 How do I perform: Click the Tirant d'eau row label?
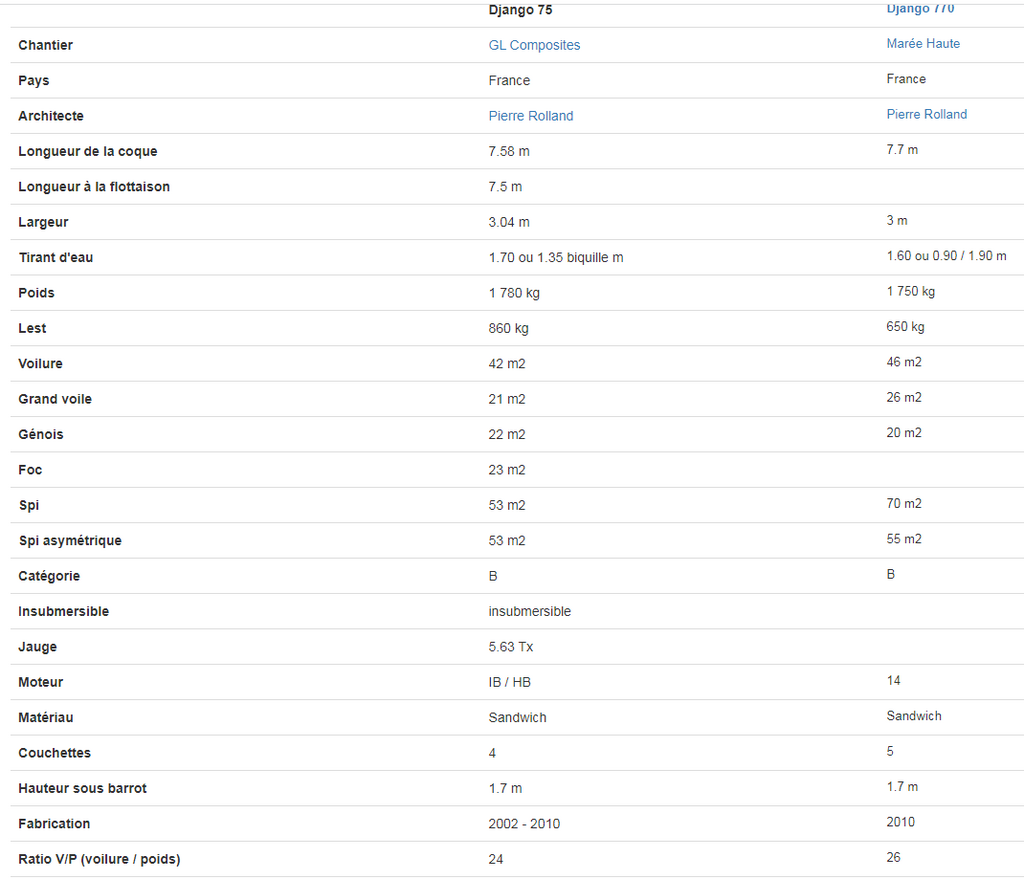56,257
